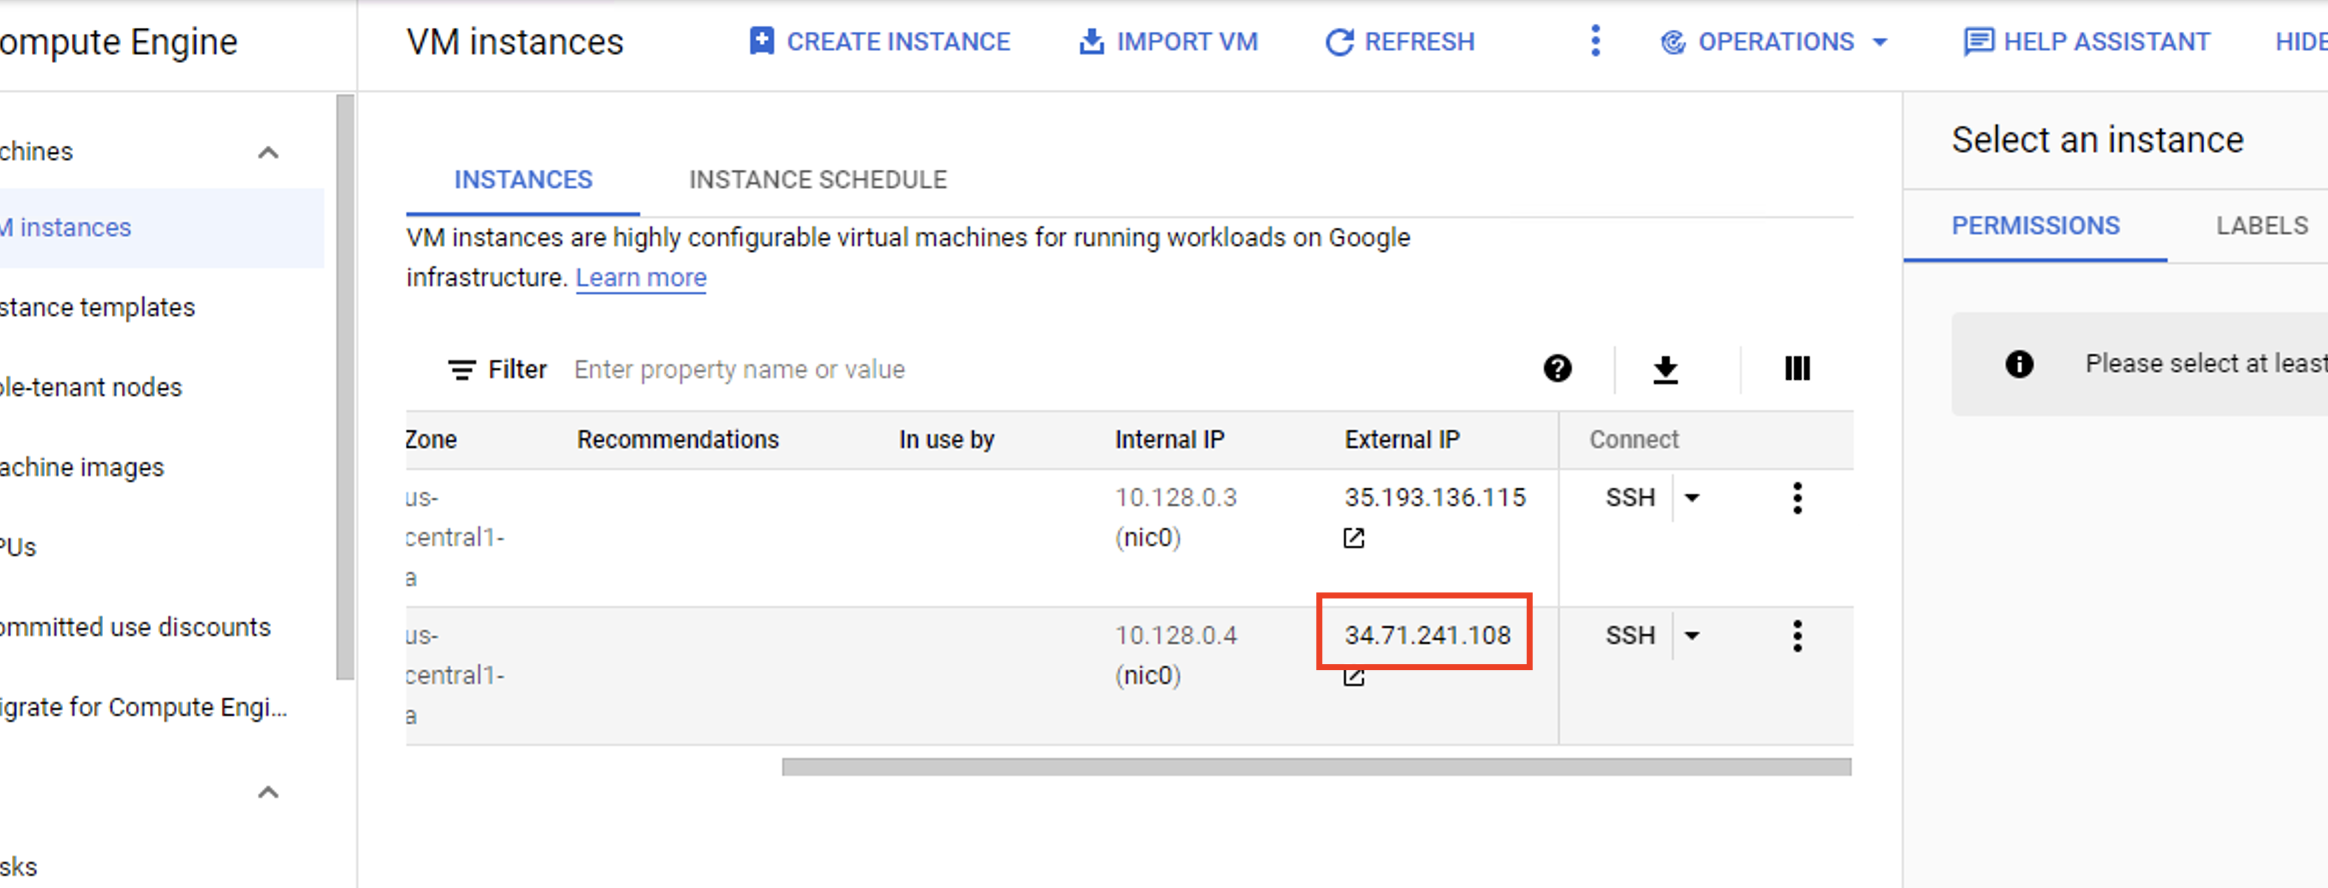This screenshot has width=2328, height=888.
Task: Switch to the Instance Schedule tab
Action: pos(818,180)
